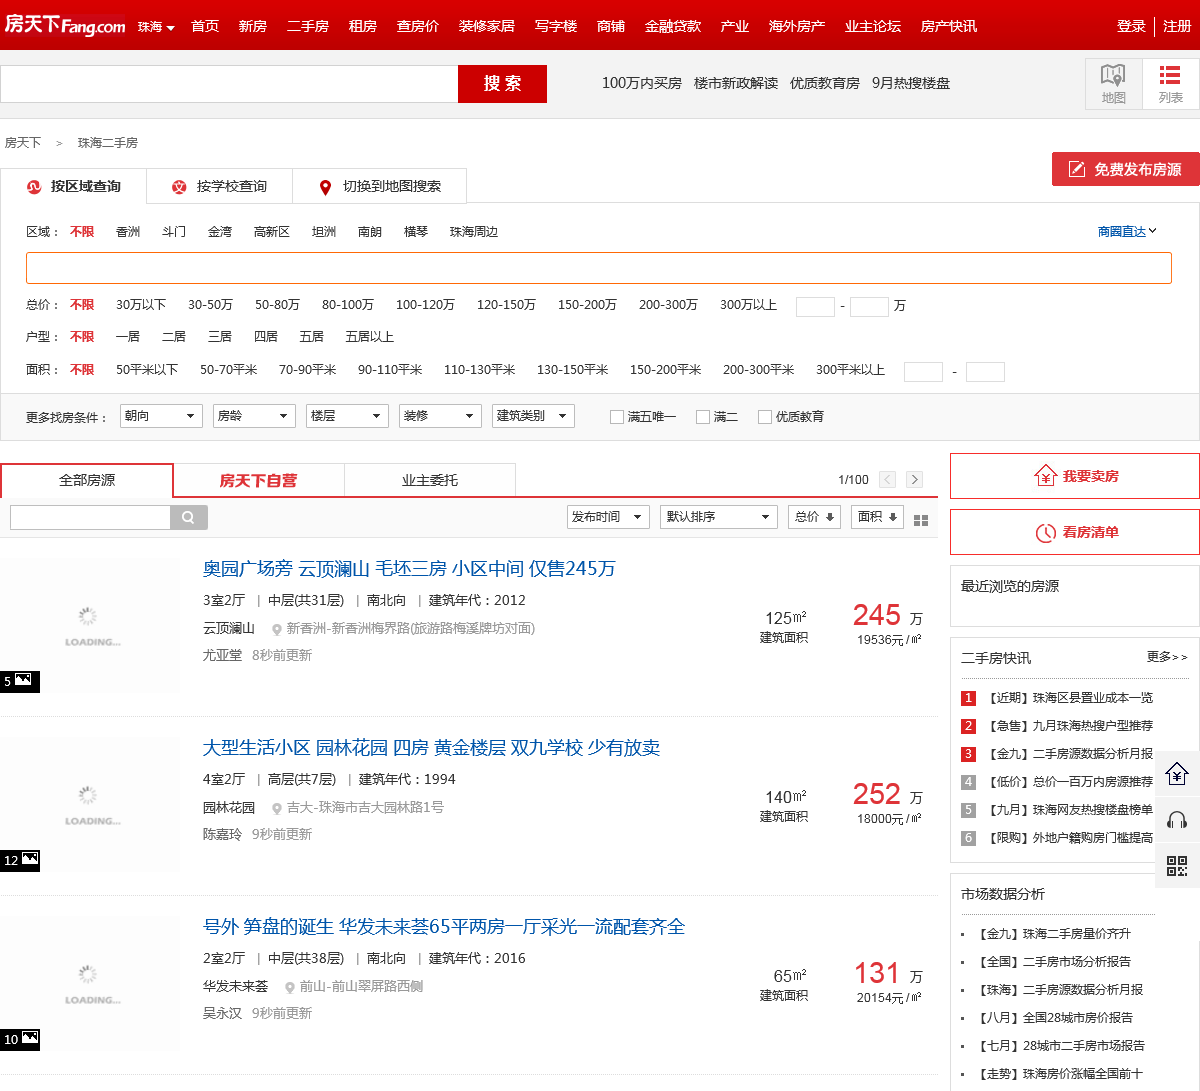
Task: Click 我要卖房 button
Action: coord(1075,476)
